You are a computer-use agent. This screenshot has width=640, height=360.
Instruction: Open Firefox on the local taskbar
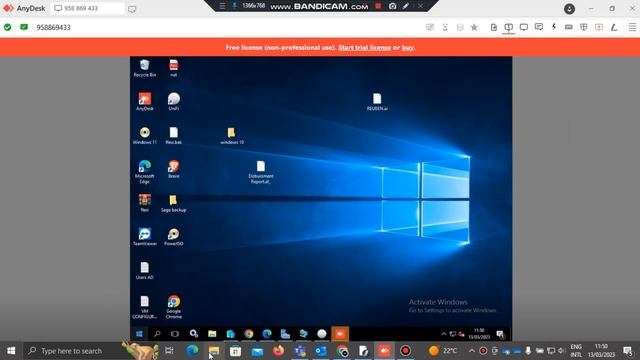click(279, 351)
